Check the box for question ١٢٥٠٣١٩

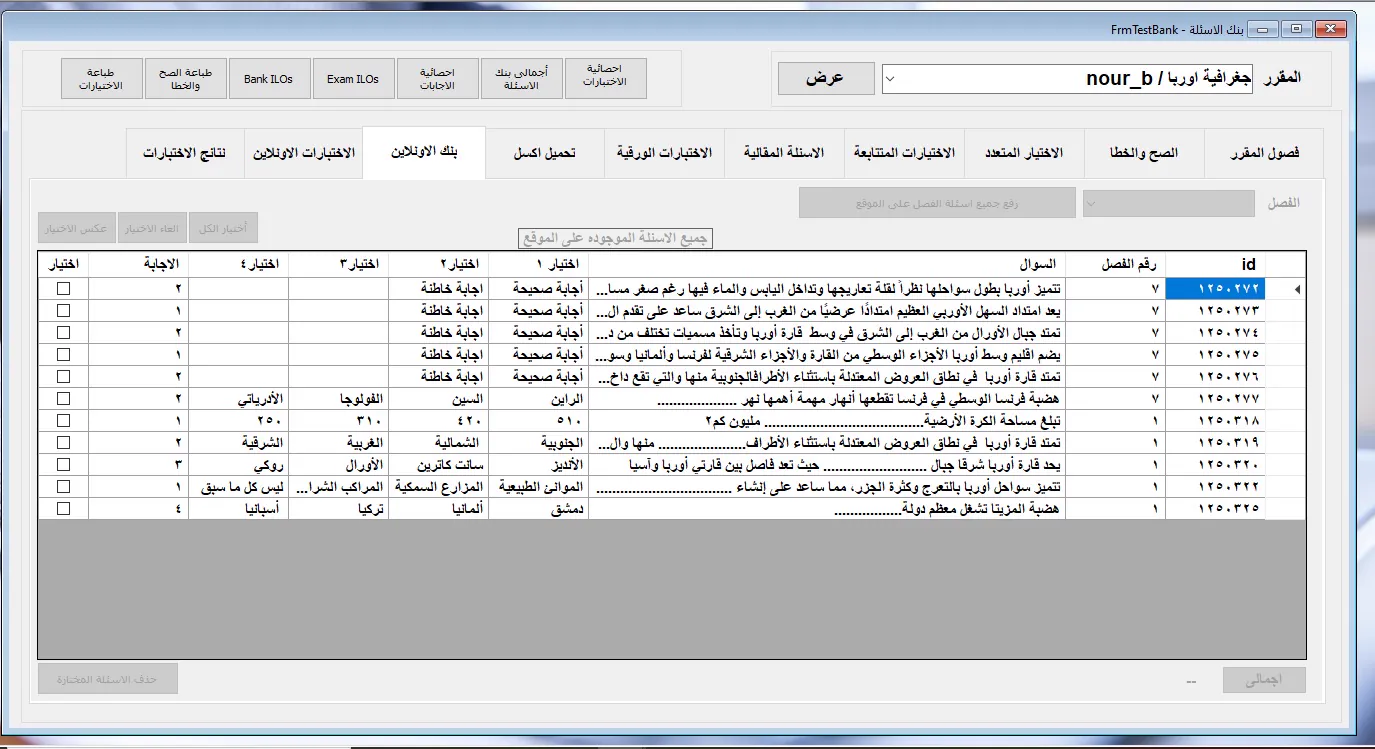pyautogui.click(x=64, y=442)
